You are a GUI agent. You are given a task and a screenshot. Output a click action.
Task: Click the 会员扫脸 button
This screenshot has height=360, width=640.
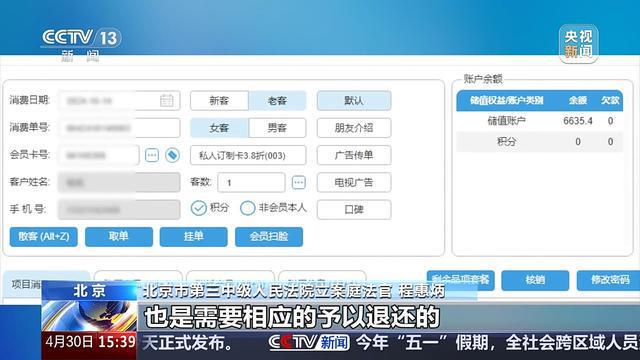(x=269, y=237)
